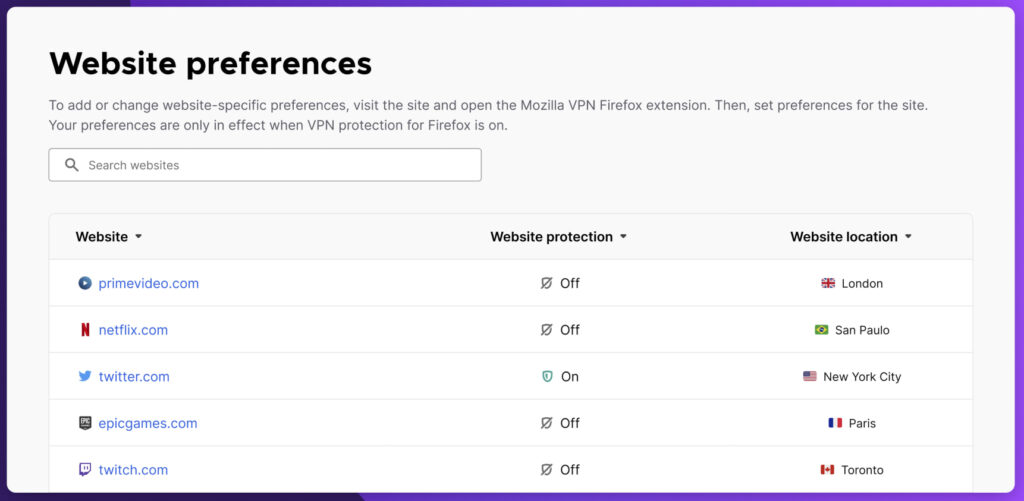Expand the Website location sort dropdown
Image resolution: width=1024 pixels, height=501 pixels.
click(x=908, y=237)
